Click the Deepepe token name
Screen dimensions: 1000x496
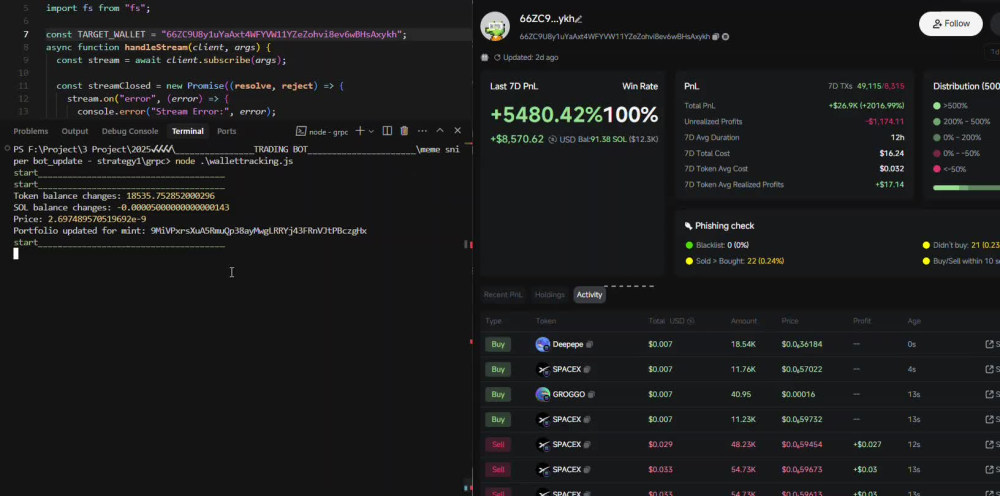568,344
